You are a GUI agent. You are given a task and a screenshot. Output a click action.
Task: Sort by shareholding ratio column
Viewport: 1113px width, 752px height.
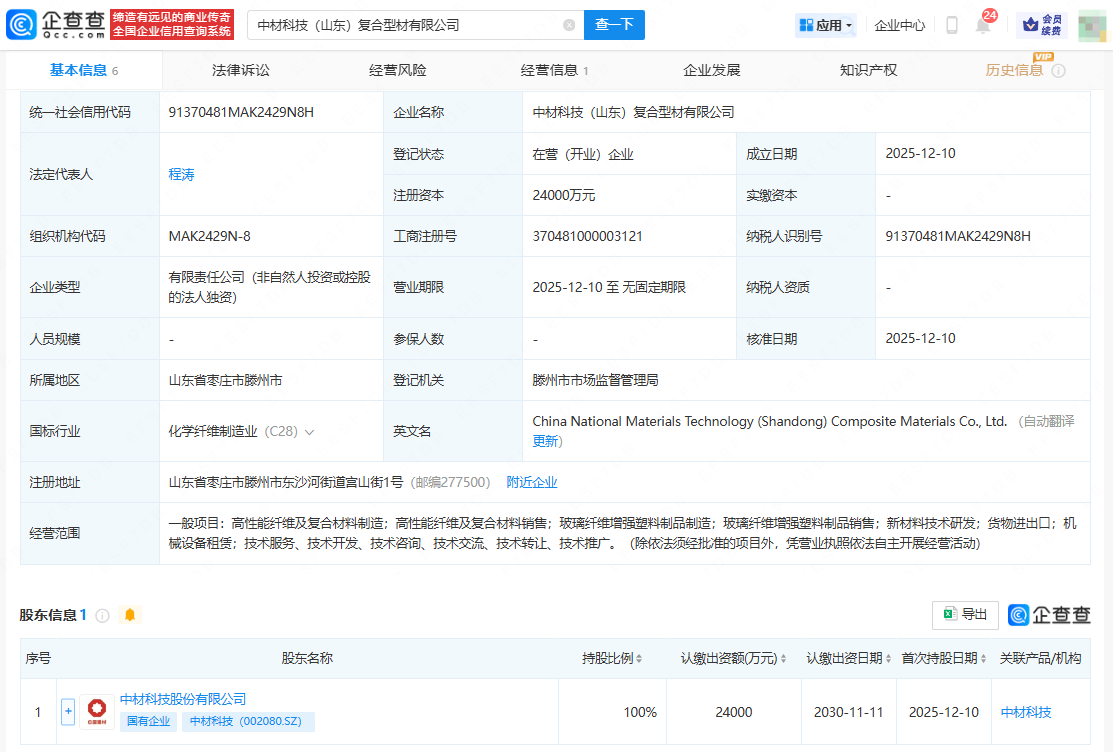(x=612, y=658)
